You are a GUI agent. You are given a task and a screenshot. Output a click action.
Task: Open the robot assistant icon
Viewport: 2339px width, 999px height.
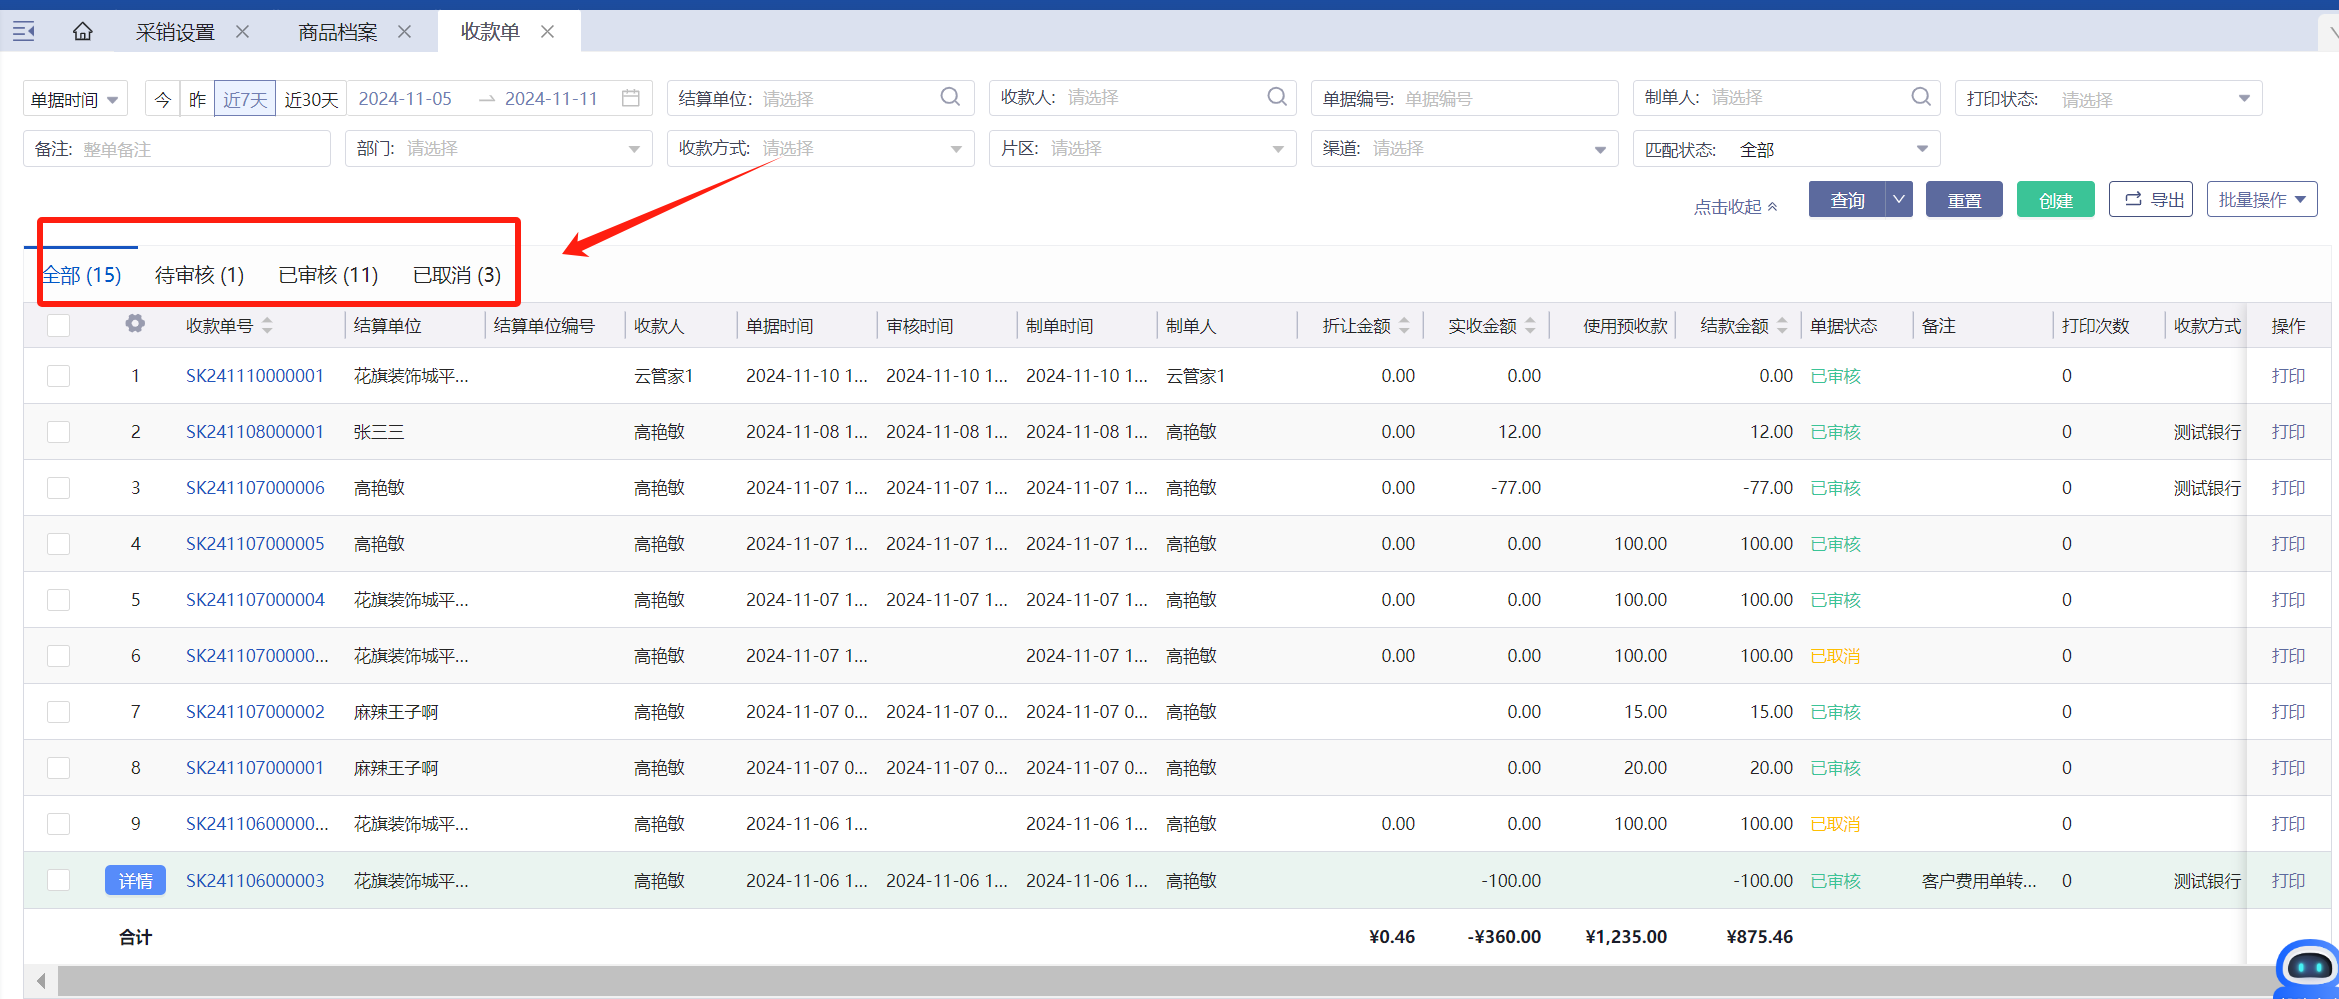(2308, 967)
